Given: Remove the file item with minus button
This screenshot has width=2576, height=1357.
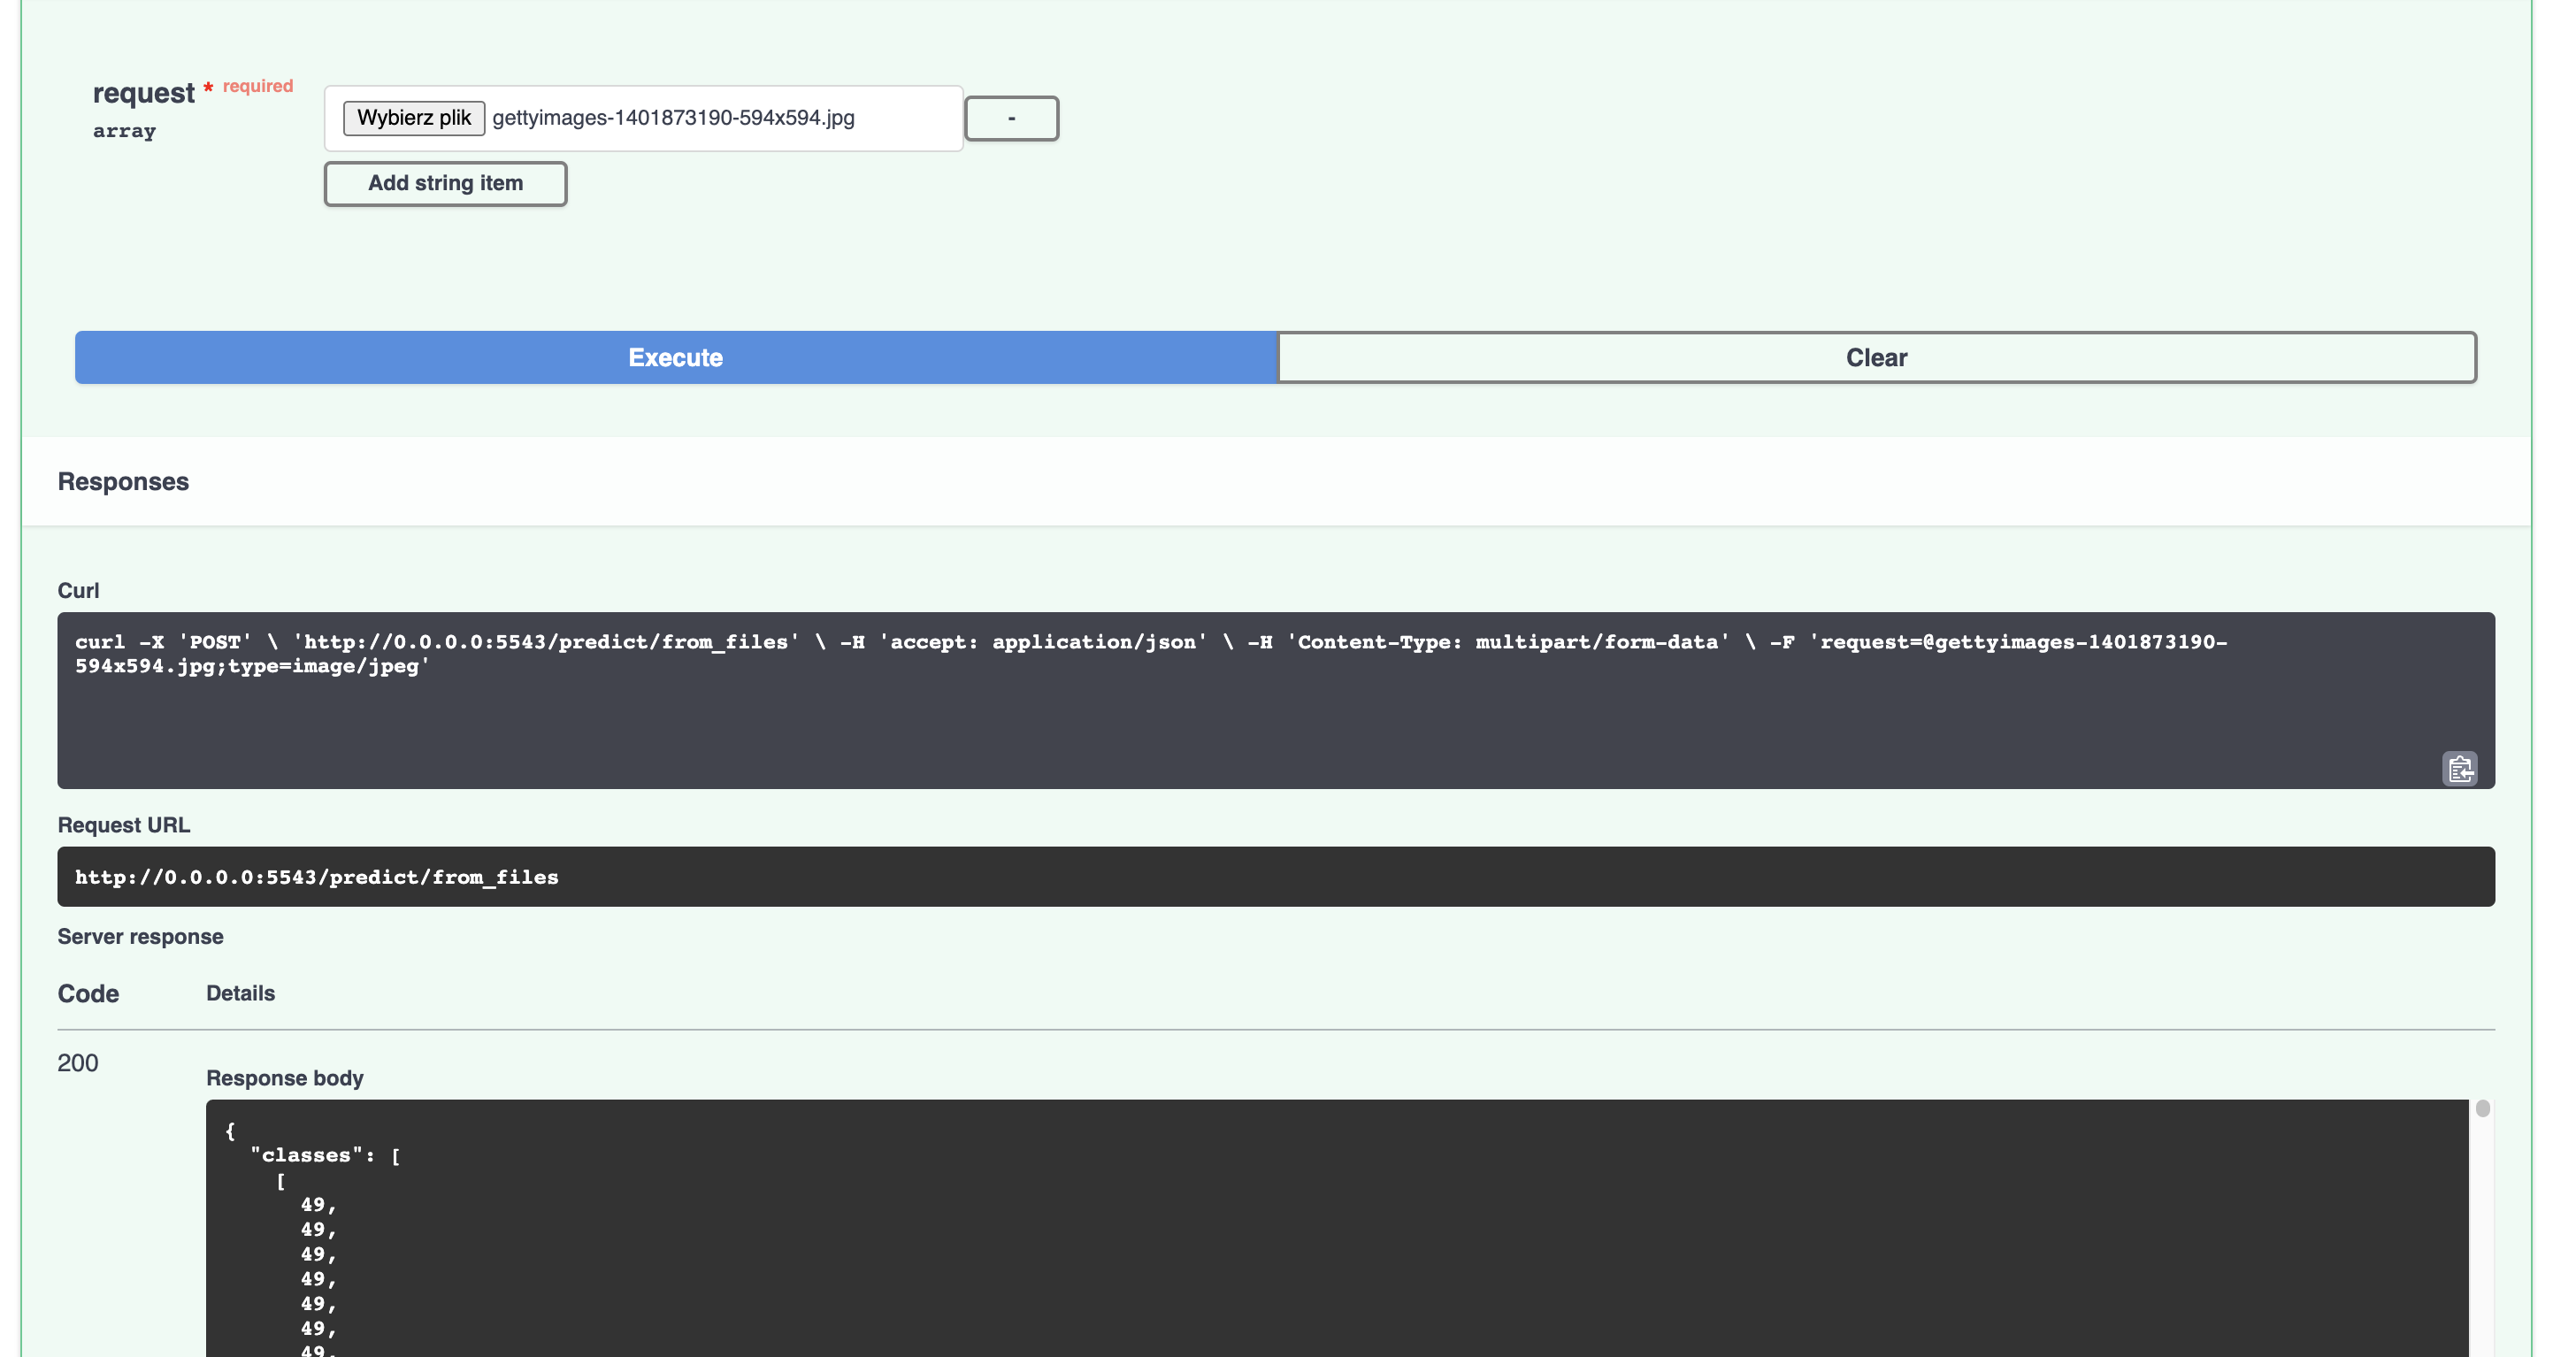Looking at the screenshot, I should coord(1011,118).
